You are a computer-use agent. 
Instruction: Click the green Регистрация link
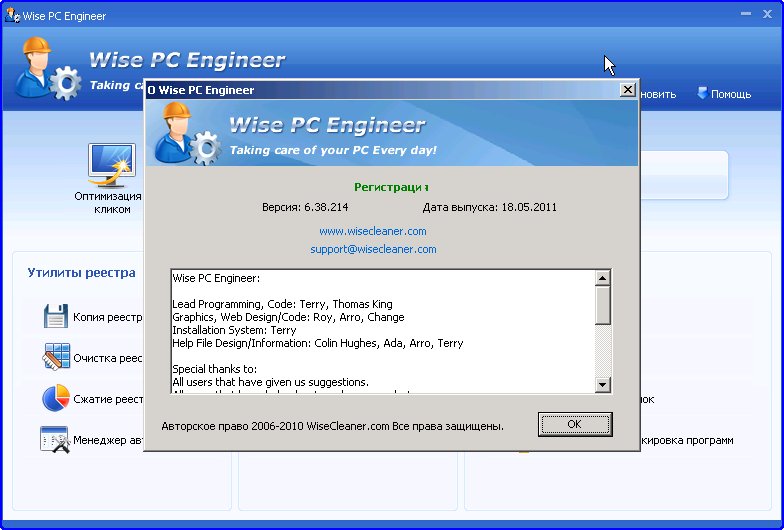391,187
